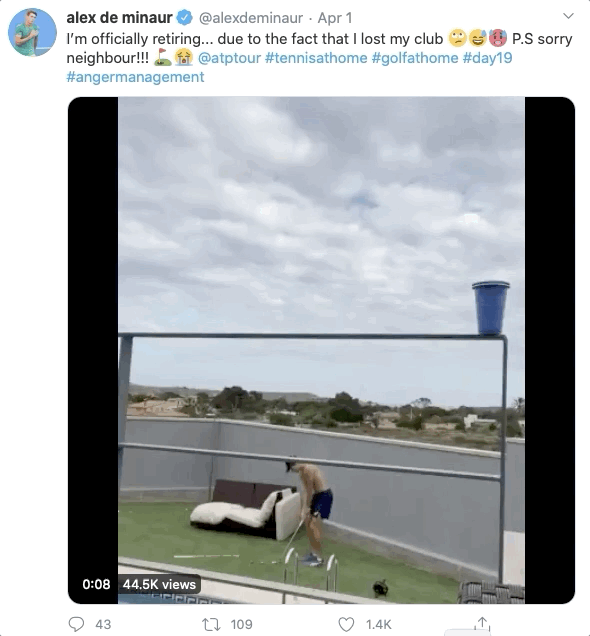The width and height of the screenshot is (590, 636).
Task: Open the #day19 hashtag
Action: [487, 58]
